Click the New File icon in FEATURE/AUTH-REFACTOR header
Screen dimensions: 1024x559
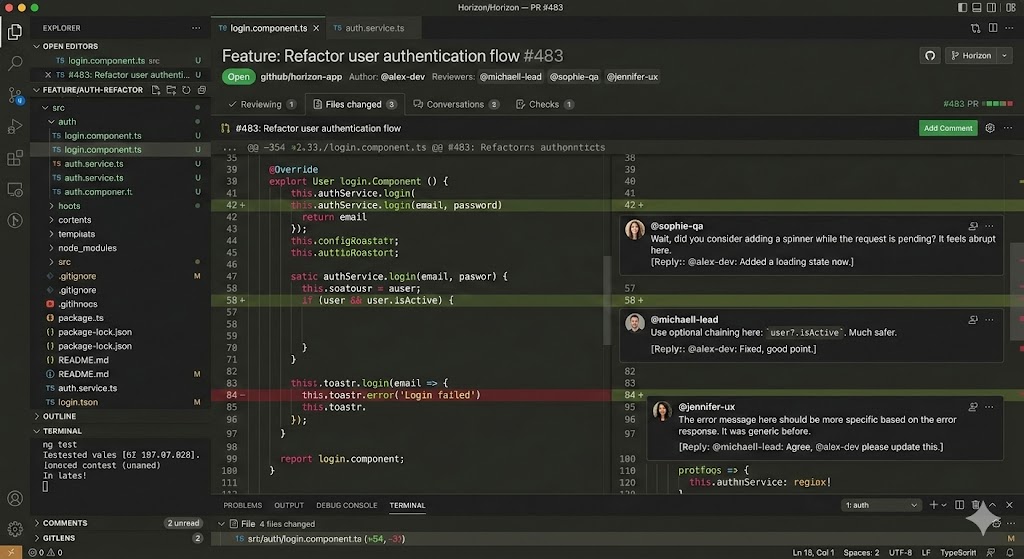click(155, 90)
